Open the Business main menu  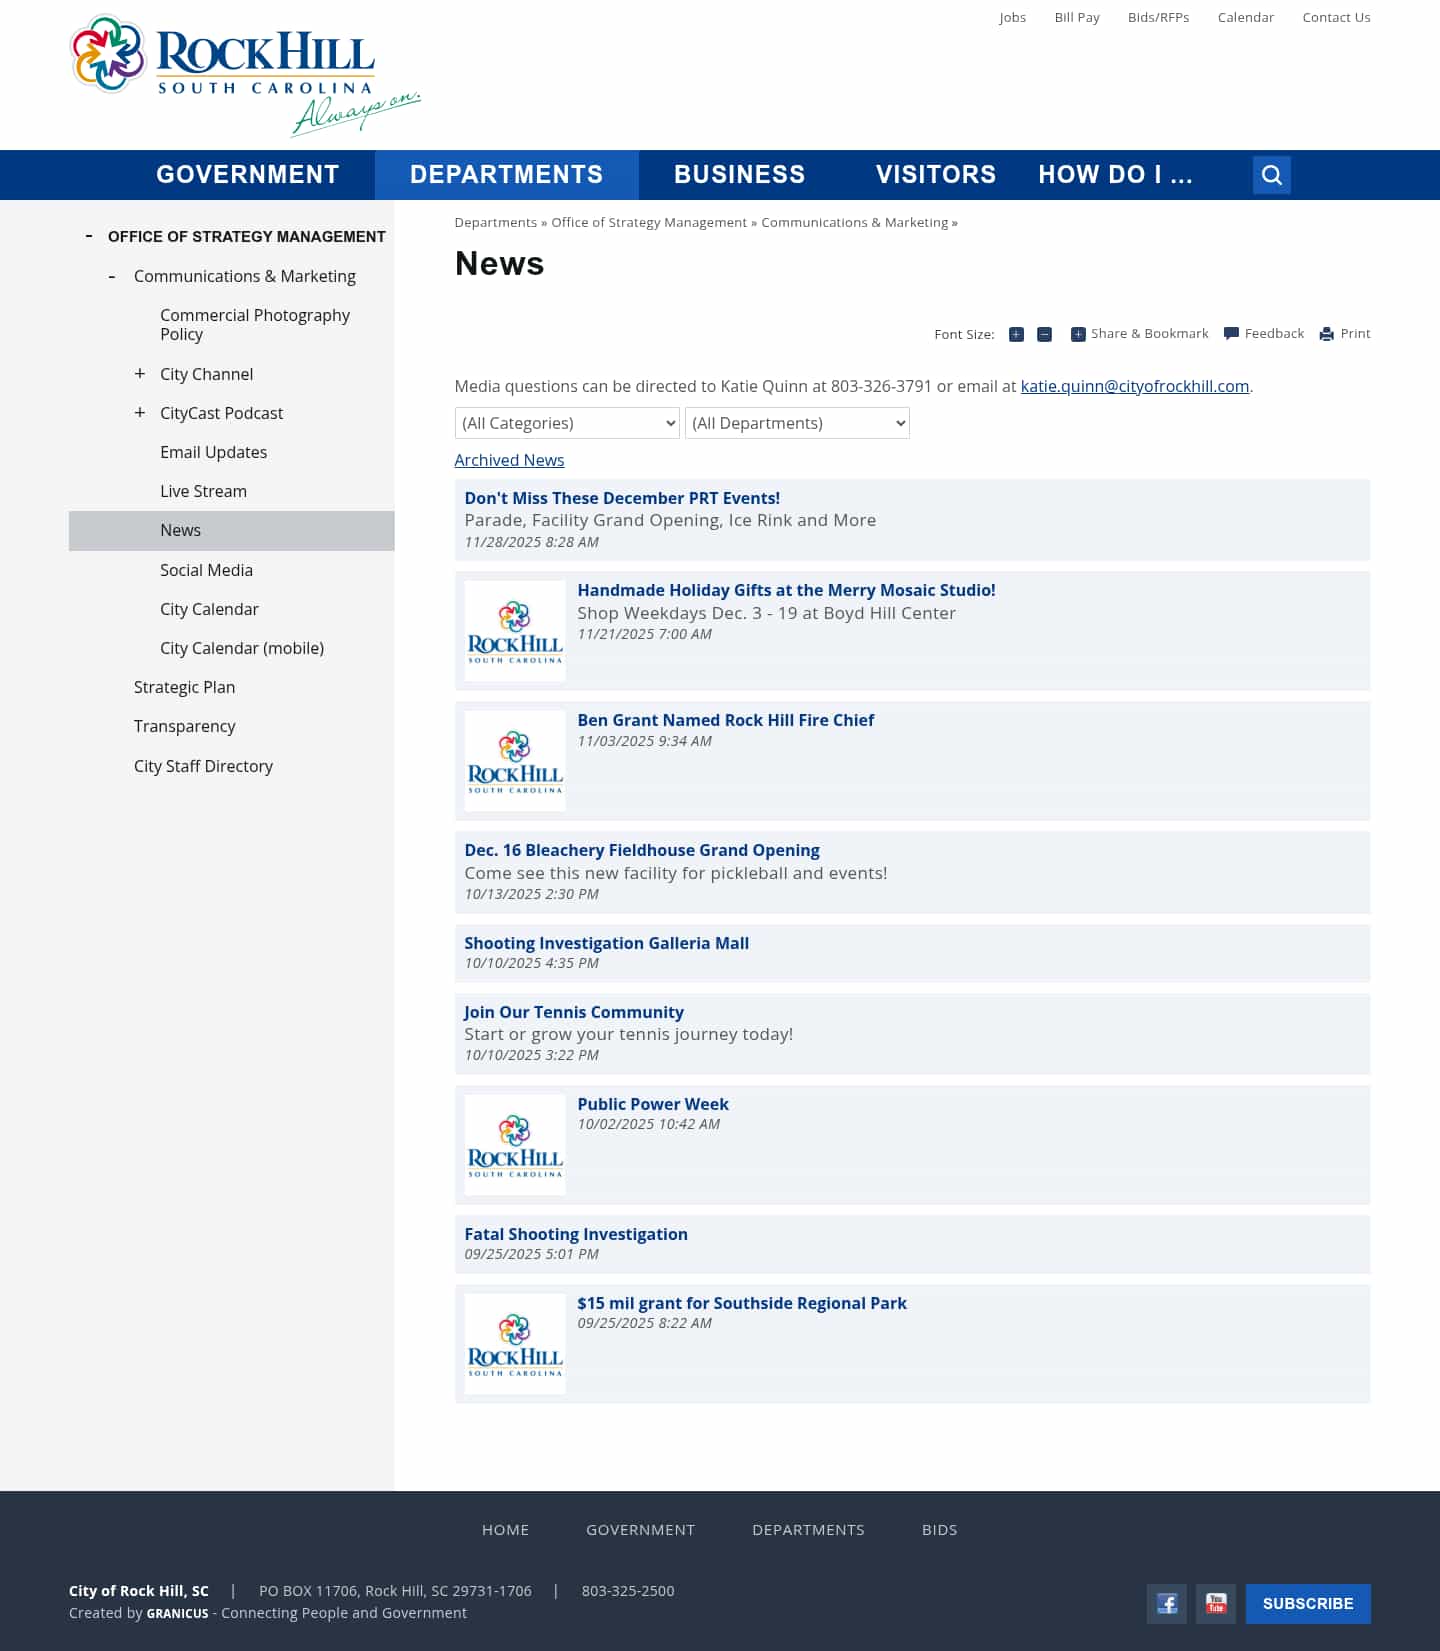[740, 175]
